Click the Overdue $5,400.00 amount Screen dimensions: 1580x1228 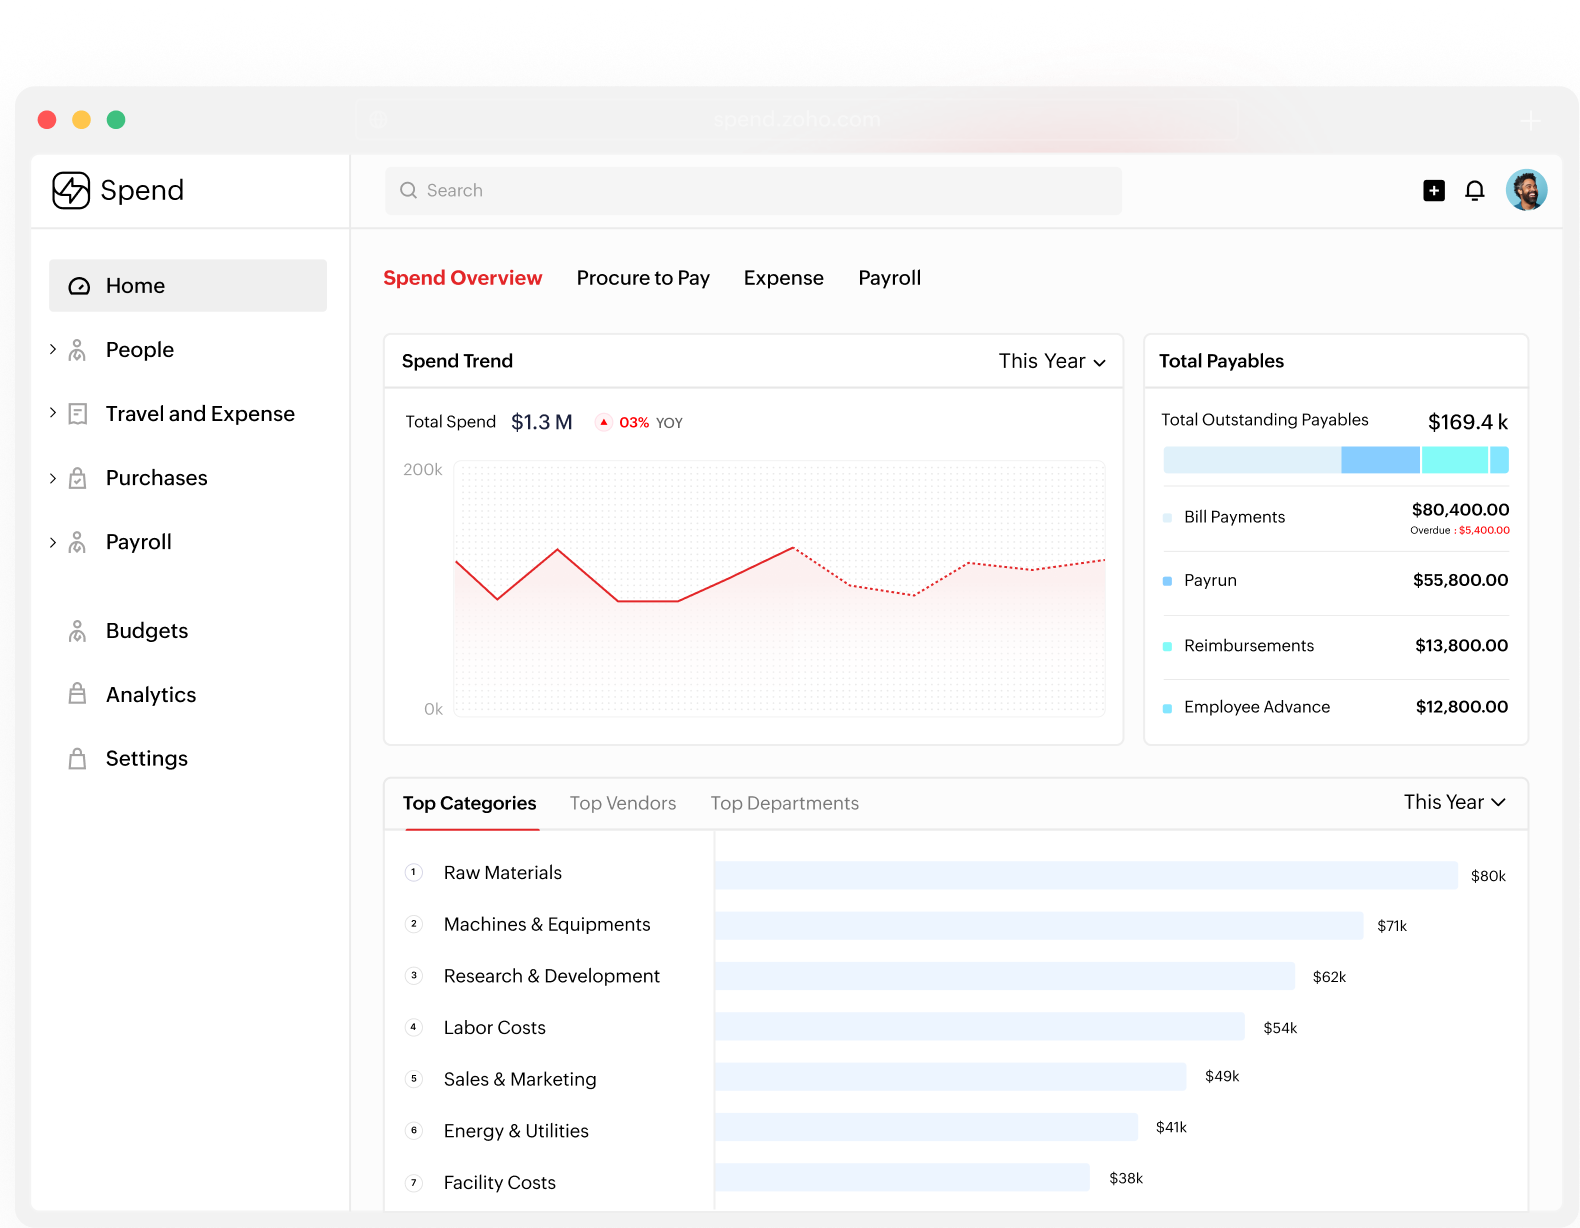click(1484, 530)
